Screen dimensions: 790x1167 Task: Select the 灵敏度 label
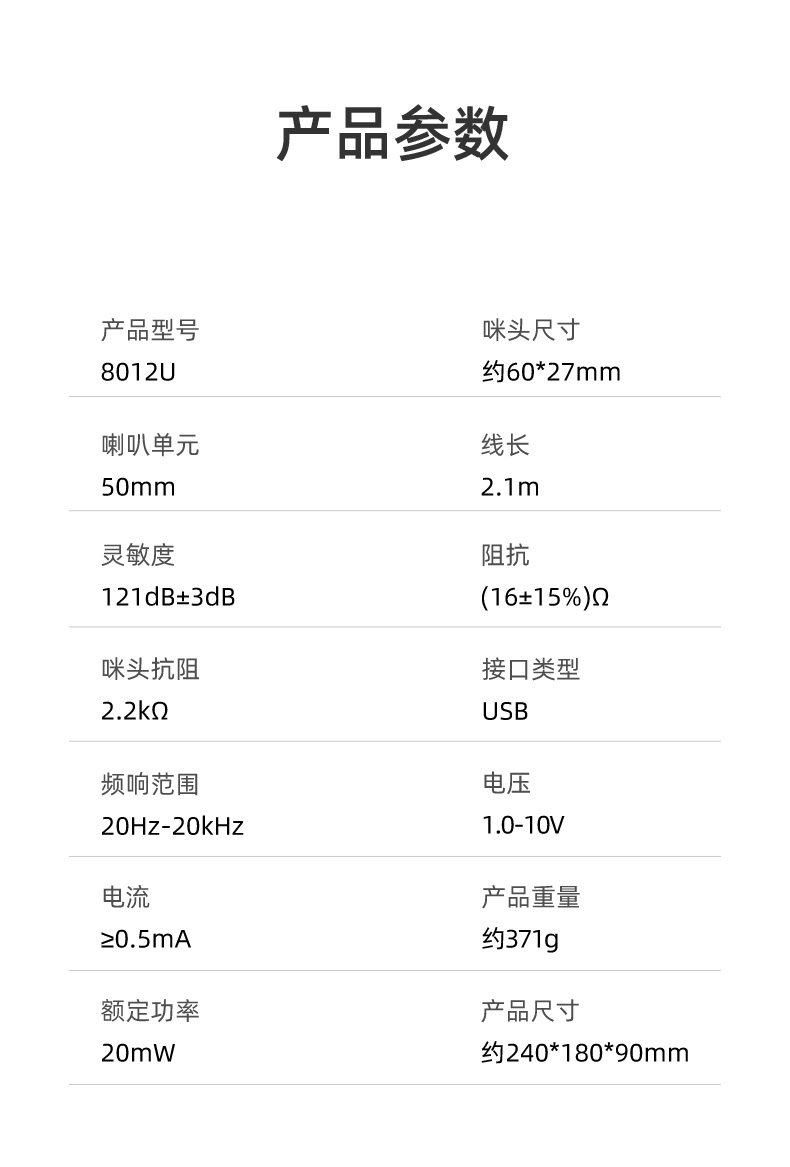pos(138,556)
